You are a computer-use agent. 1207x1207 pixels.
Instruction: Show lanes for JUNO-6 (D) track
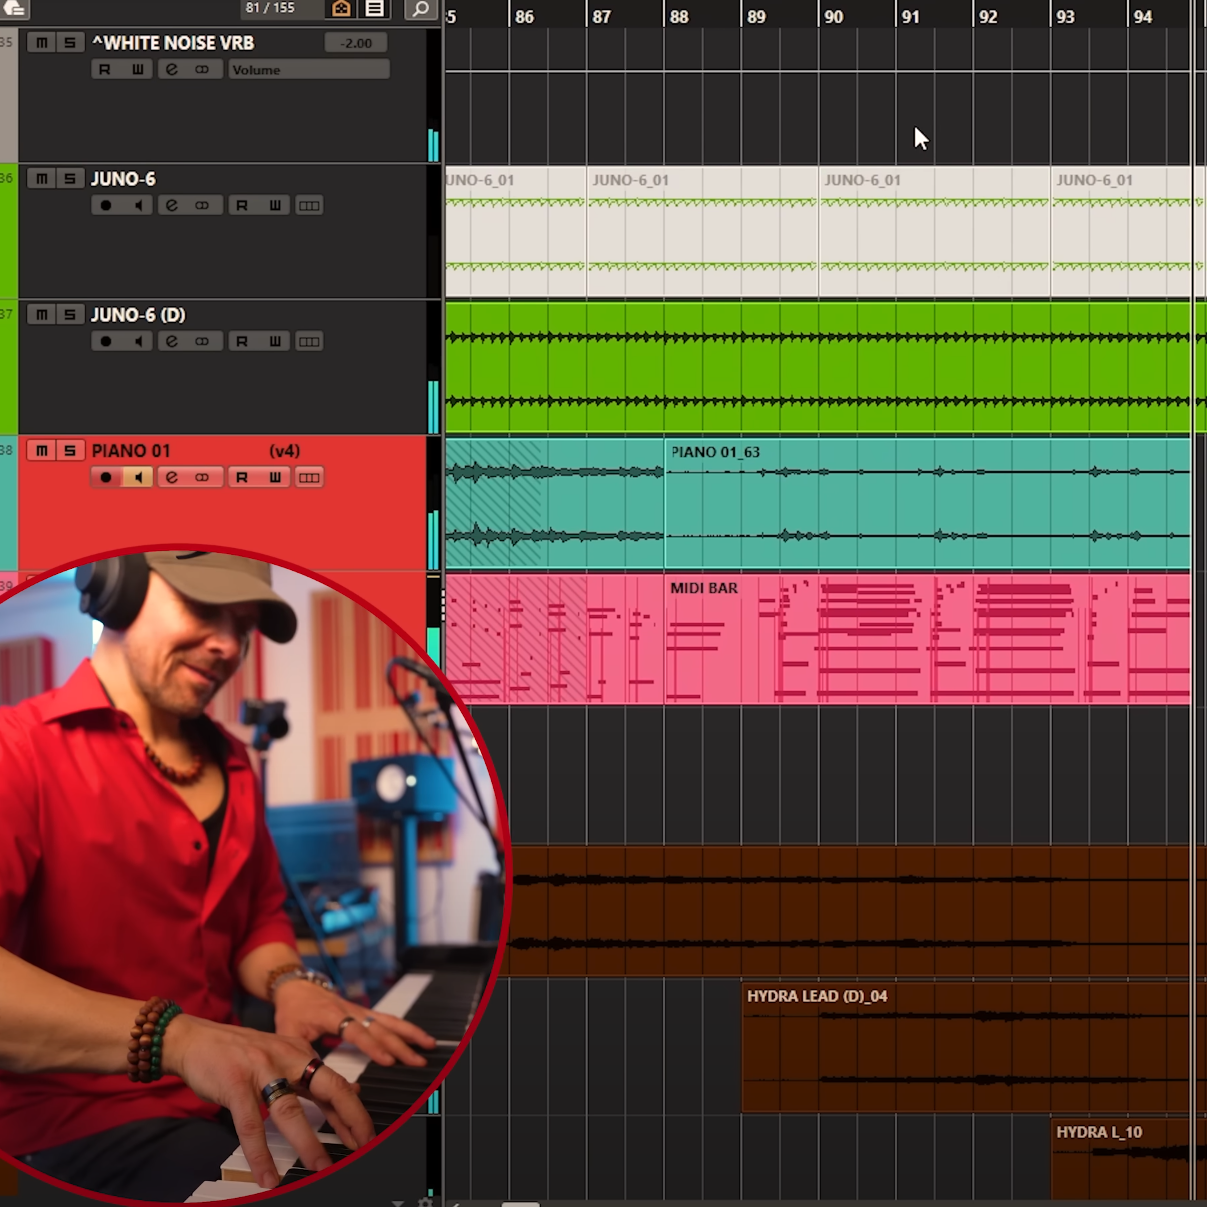coord(309,342)
